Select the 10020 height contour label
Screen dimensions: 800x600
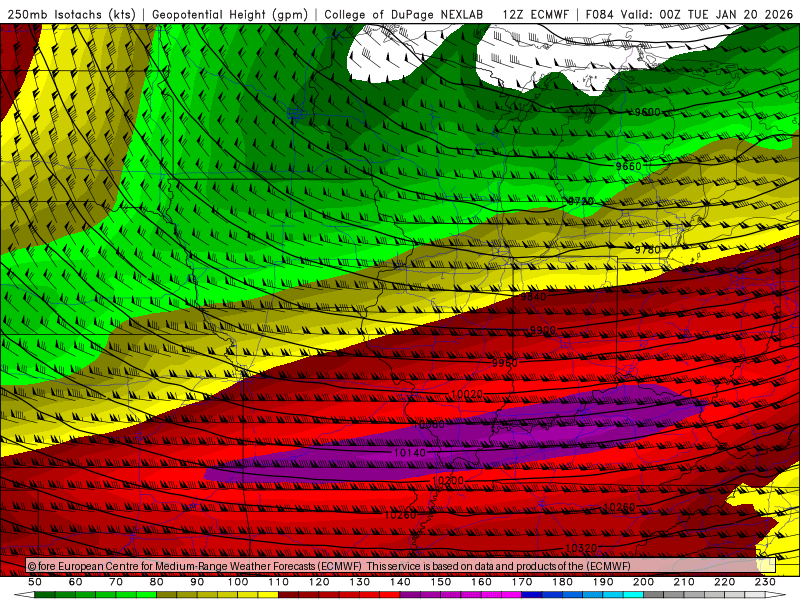click(x=467, y=394)
